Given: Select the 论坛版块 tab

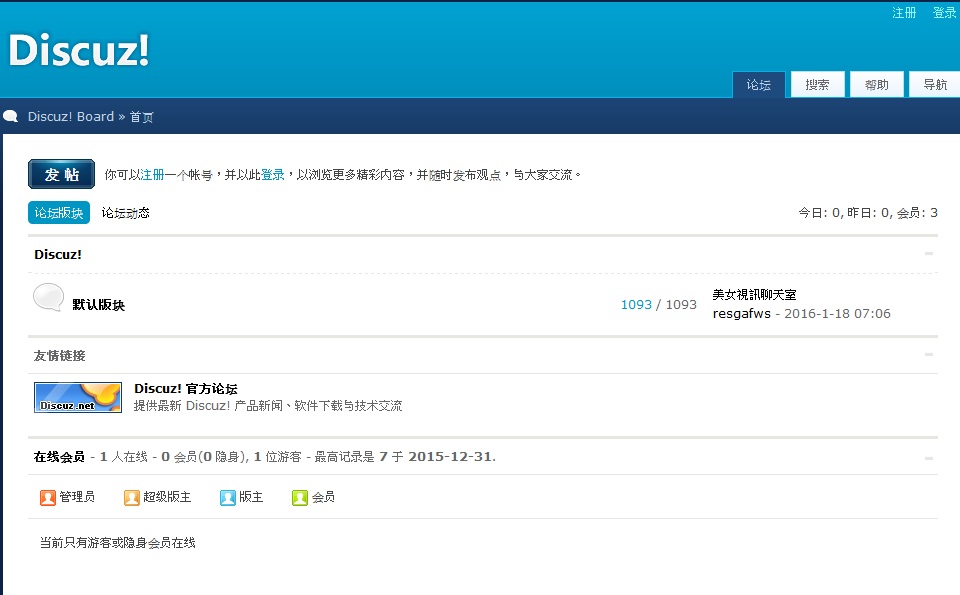Looking at the screenshot, I should click(59, 212).
